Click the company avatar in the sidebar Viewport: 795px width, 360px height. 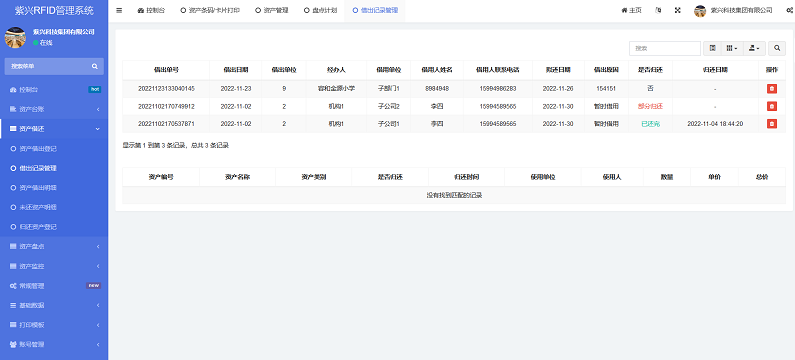tap(15, 38)
